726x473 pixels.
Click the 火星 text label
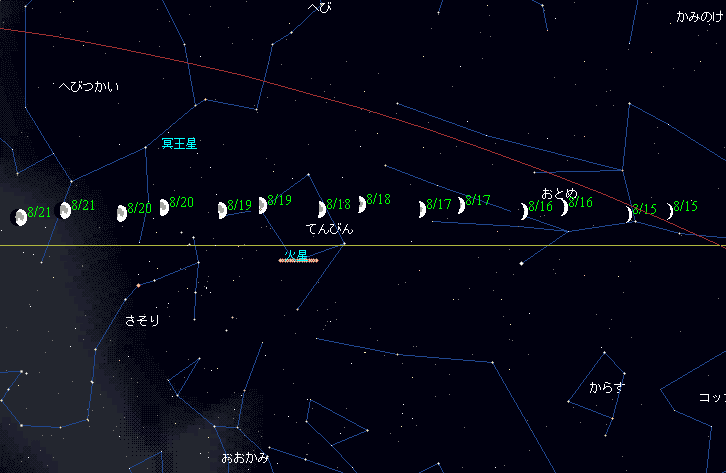pos(295,254)
